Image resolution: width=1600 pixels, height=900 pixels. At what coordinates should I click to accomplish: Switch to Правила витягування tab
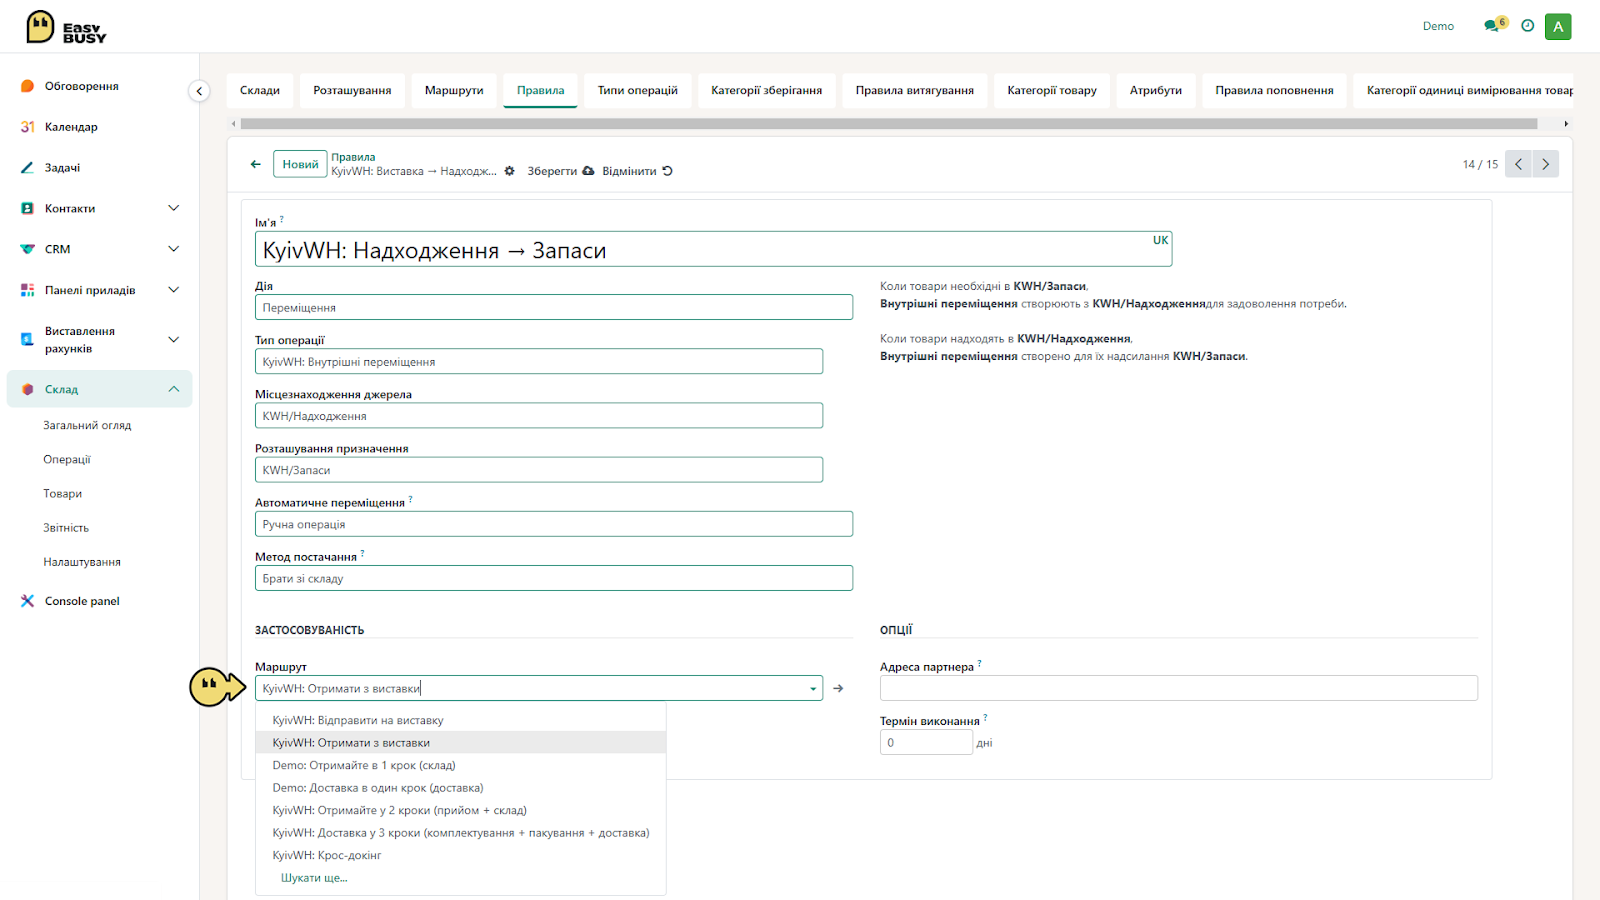click(915, 90)
